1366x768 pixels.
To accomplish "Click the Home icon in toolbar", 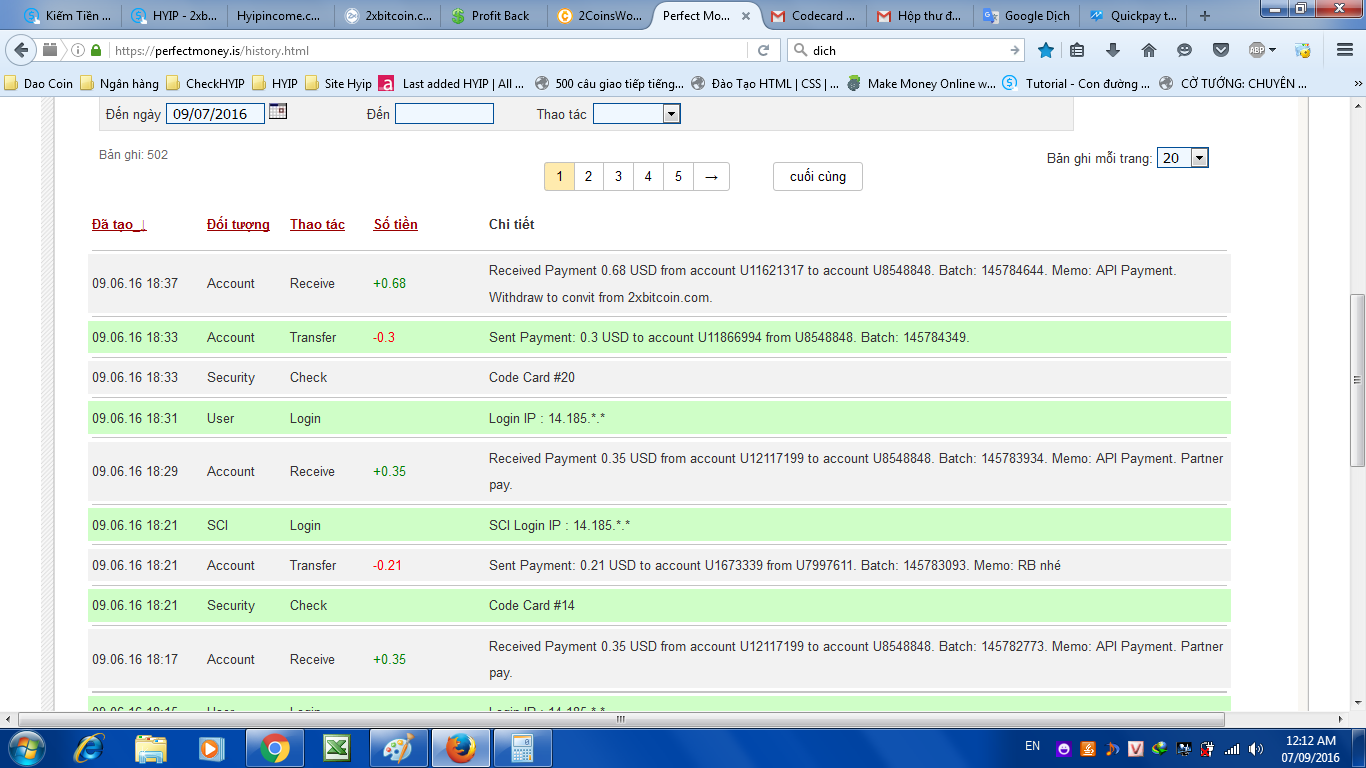I will click(x=1149, y=50).
